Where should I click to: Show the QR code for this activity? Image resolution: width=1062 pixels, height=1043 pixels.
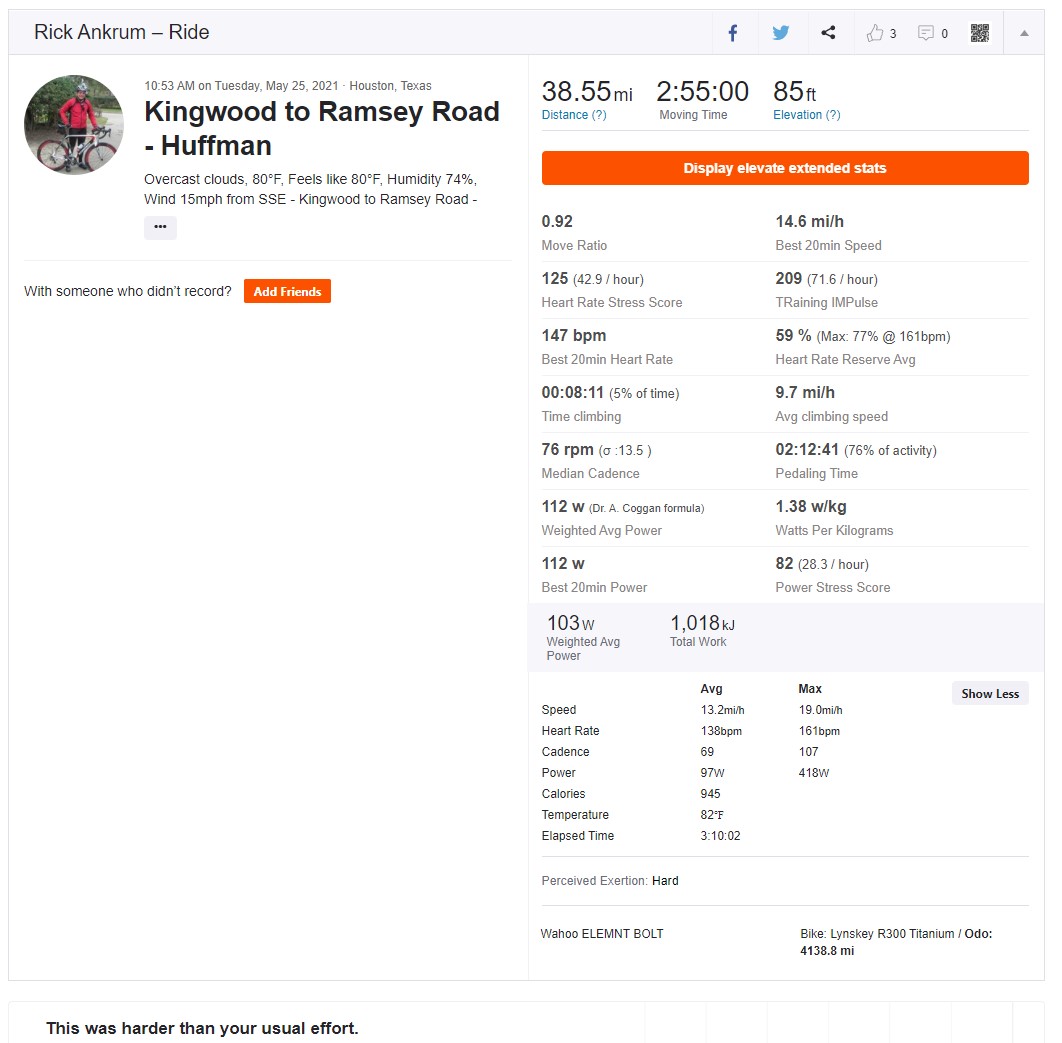979,33
